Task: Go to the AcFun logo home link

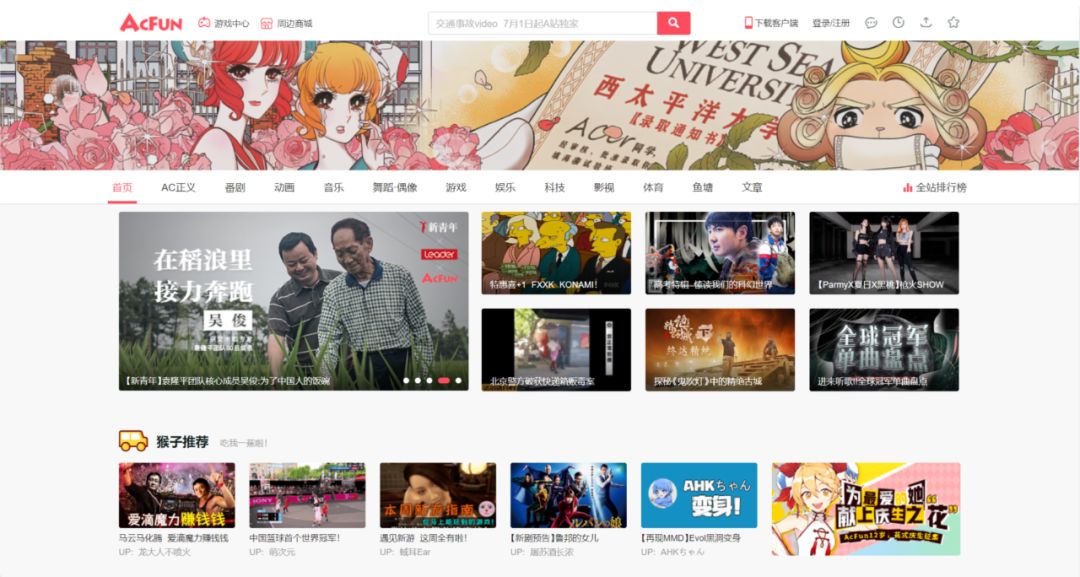Action: 151,23
